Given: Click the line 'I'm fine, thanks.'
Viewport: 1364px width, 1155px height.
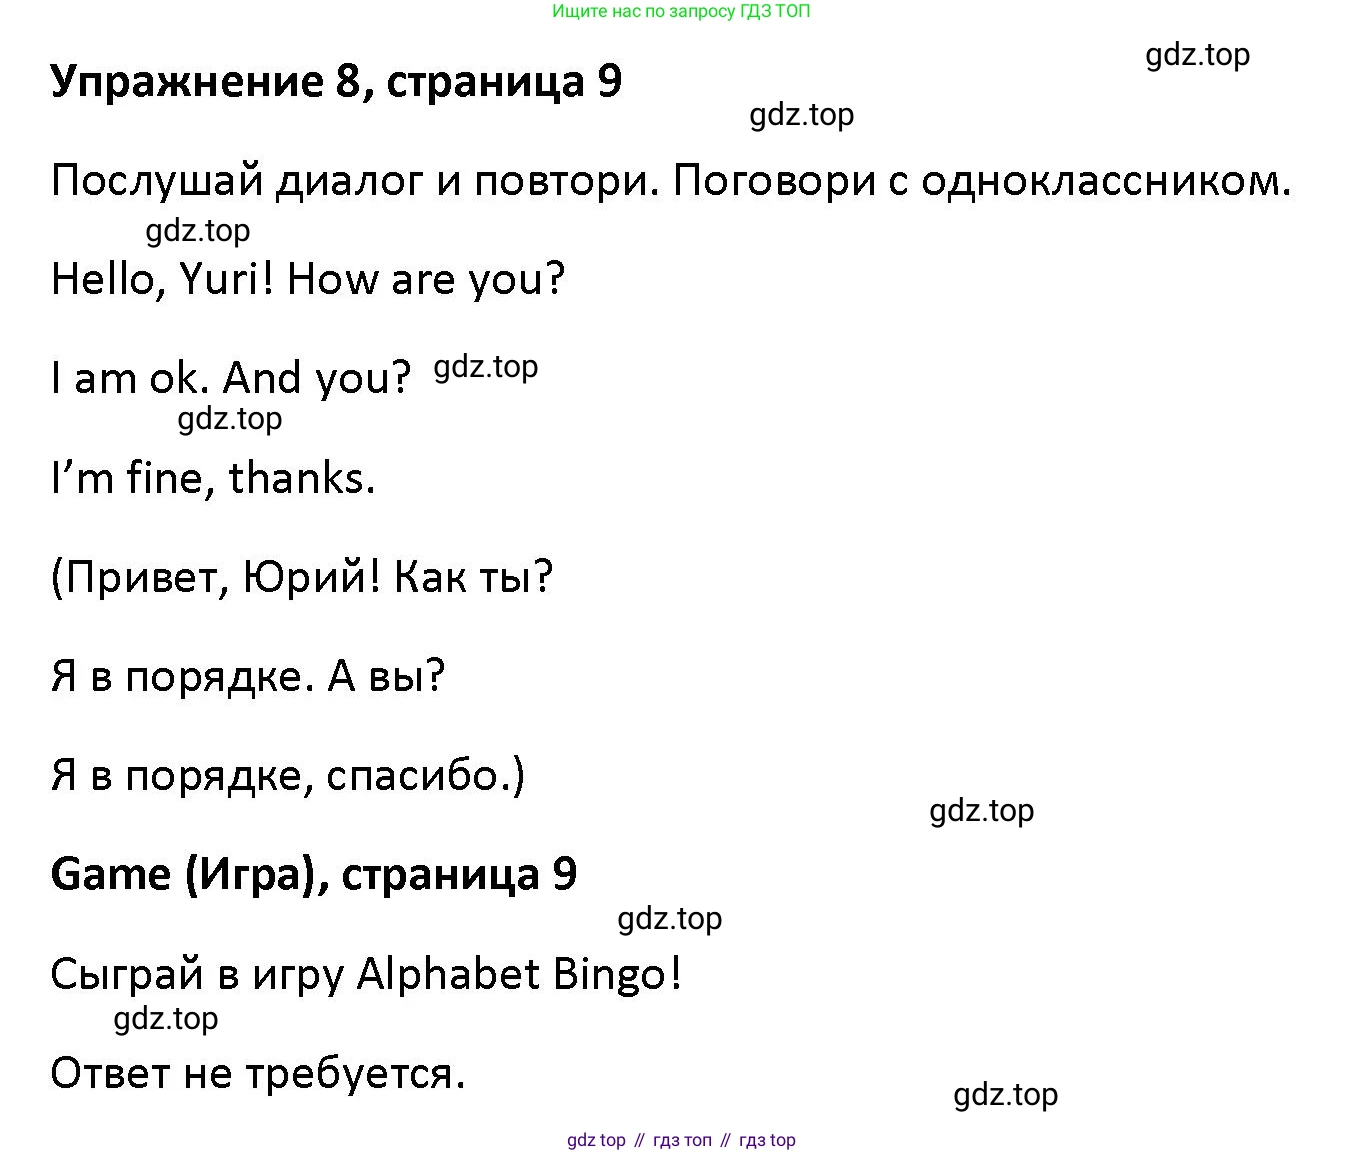Looking at the screenshot, I should pyautogui.click(x=213, y=478).
